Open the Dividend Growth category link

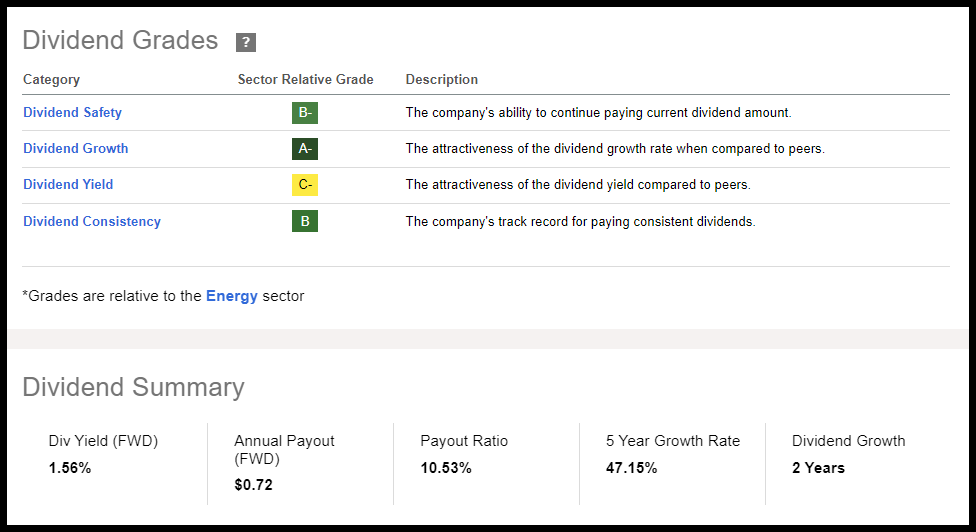pyautogui.click(x=76, y=149)
